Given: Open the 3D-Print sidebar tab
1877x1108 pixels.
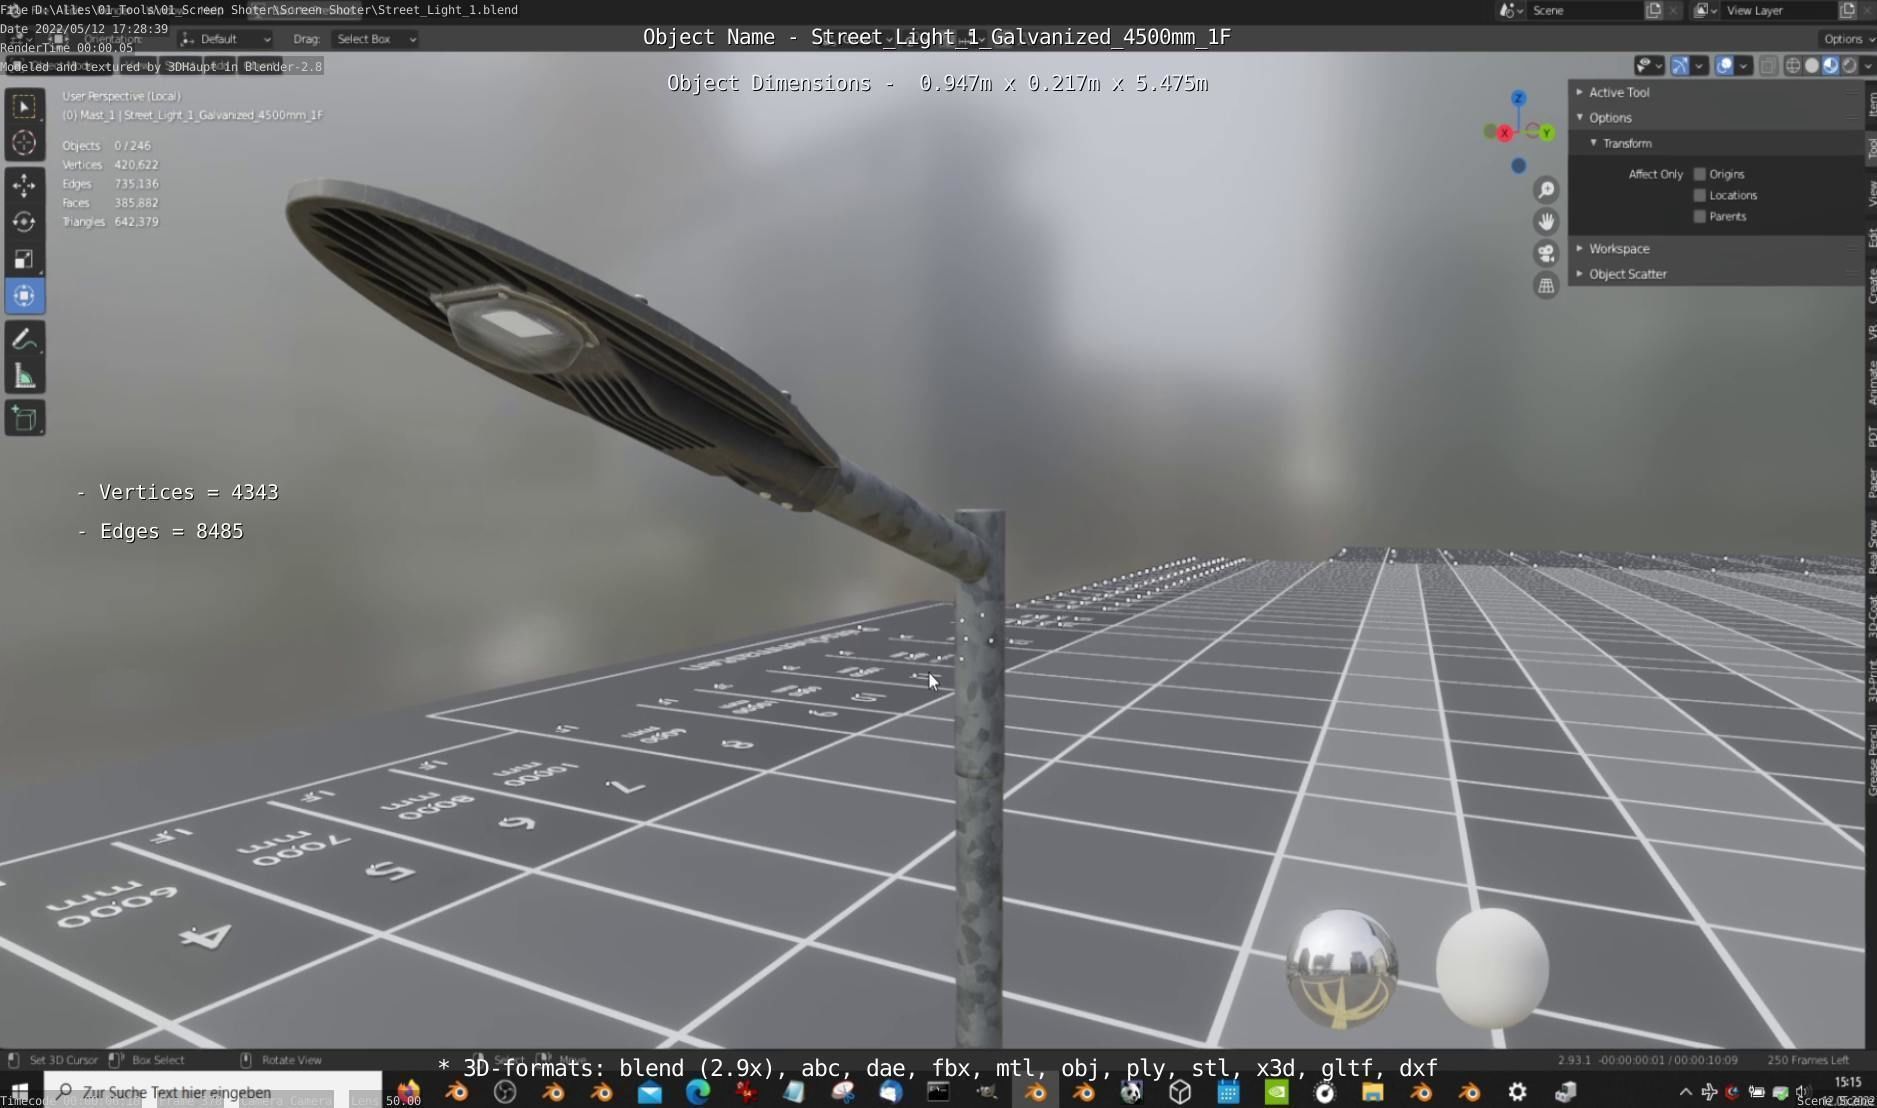Looking at the screenshot, I should 1871,681.
